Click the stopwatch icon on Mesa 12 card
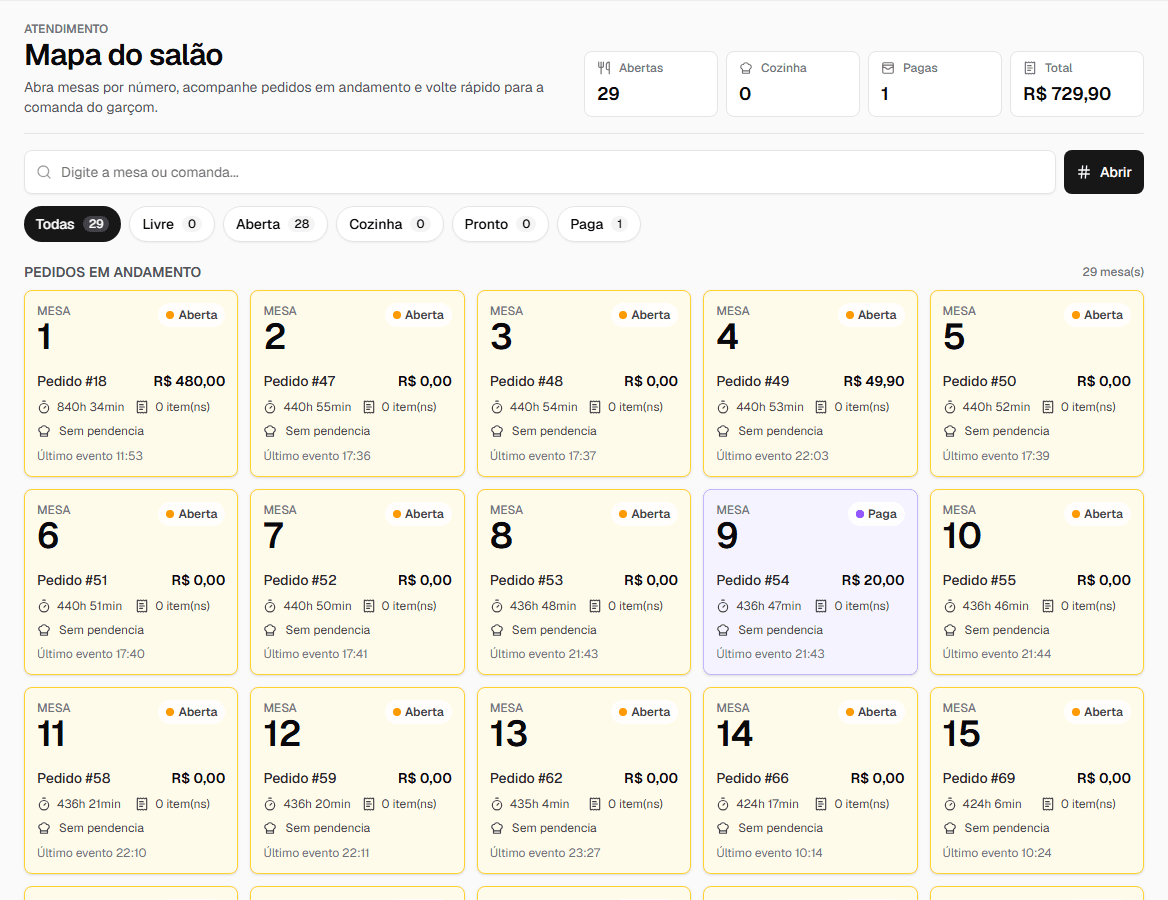The image size is (1168, 900). pyautogui.click(x=270, y=805)
